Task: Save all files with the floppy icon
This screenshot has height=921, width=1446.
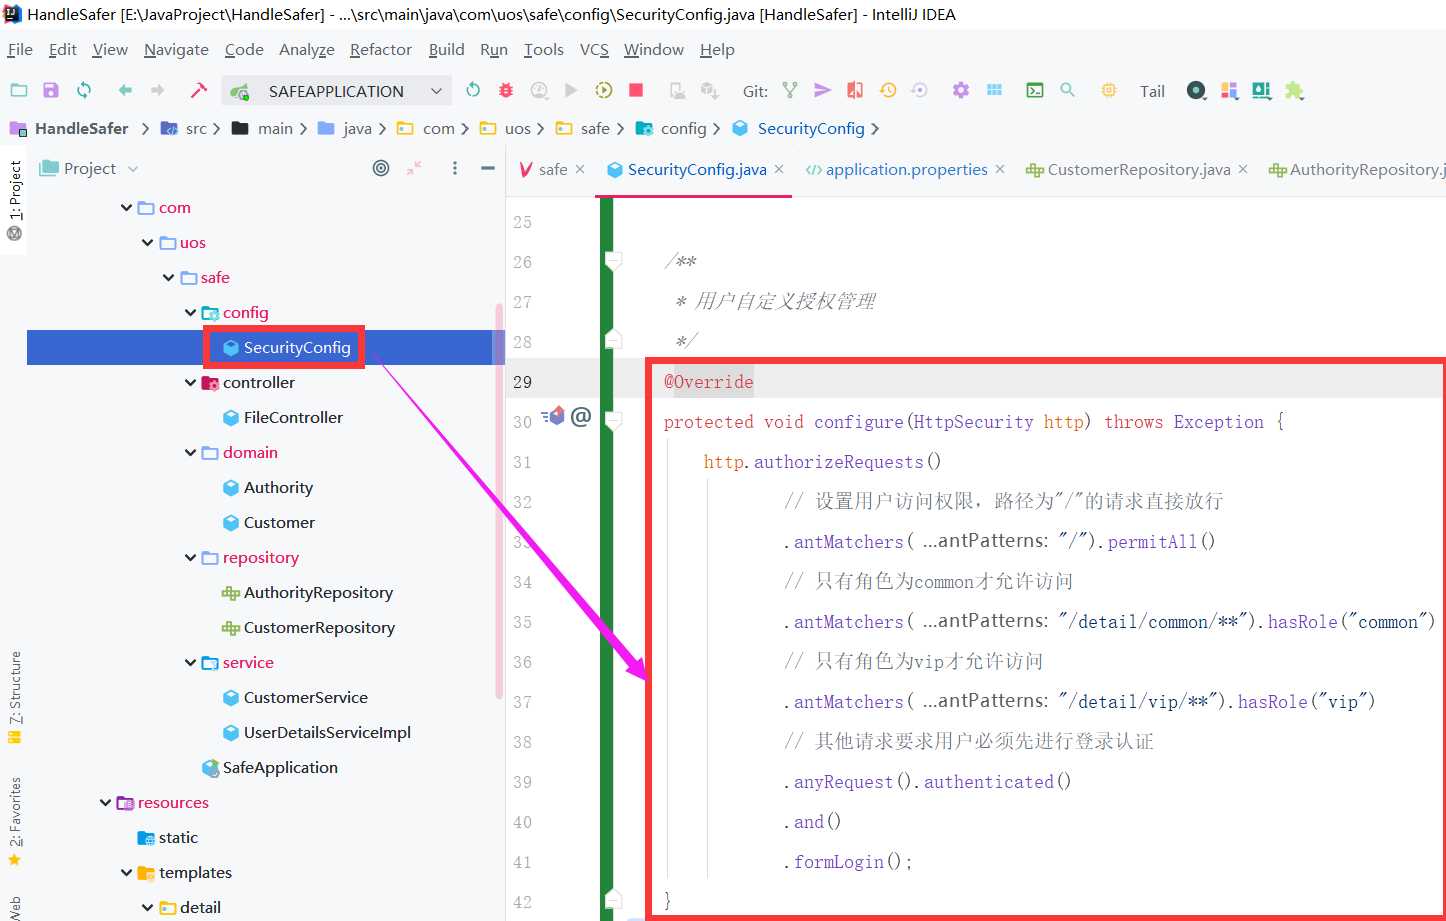Action: pos(51,90)
